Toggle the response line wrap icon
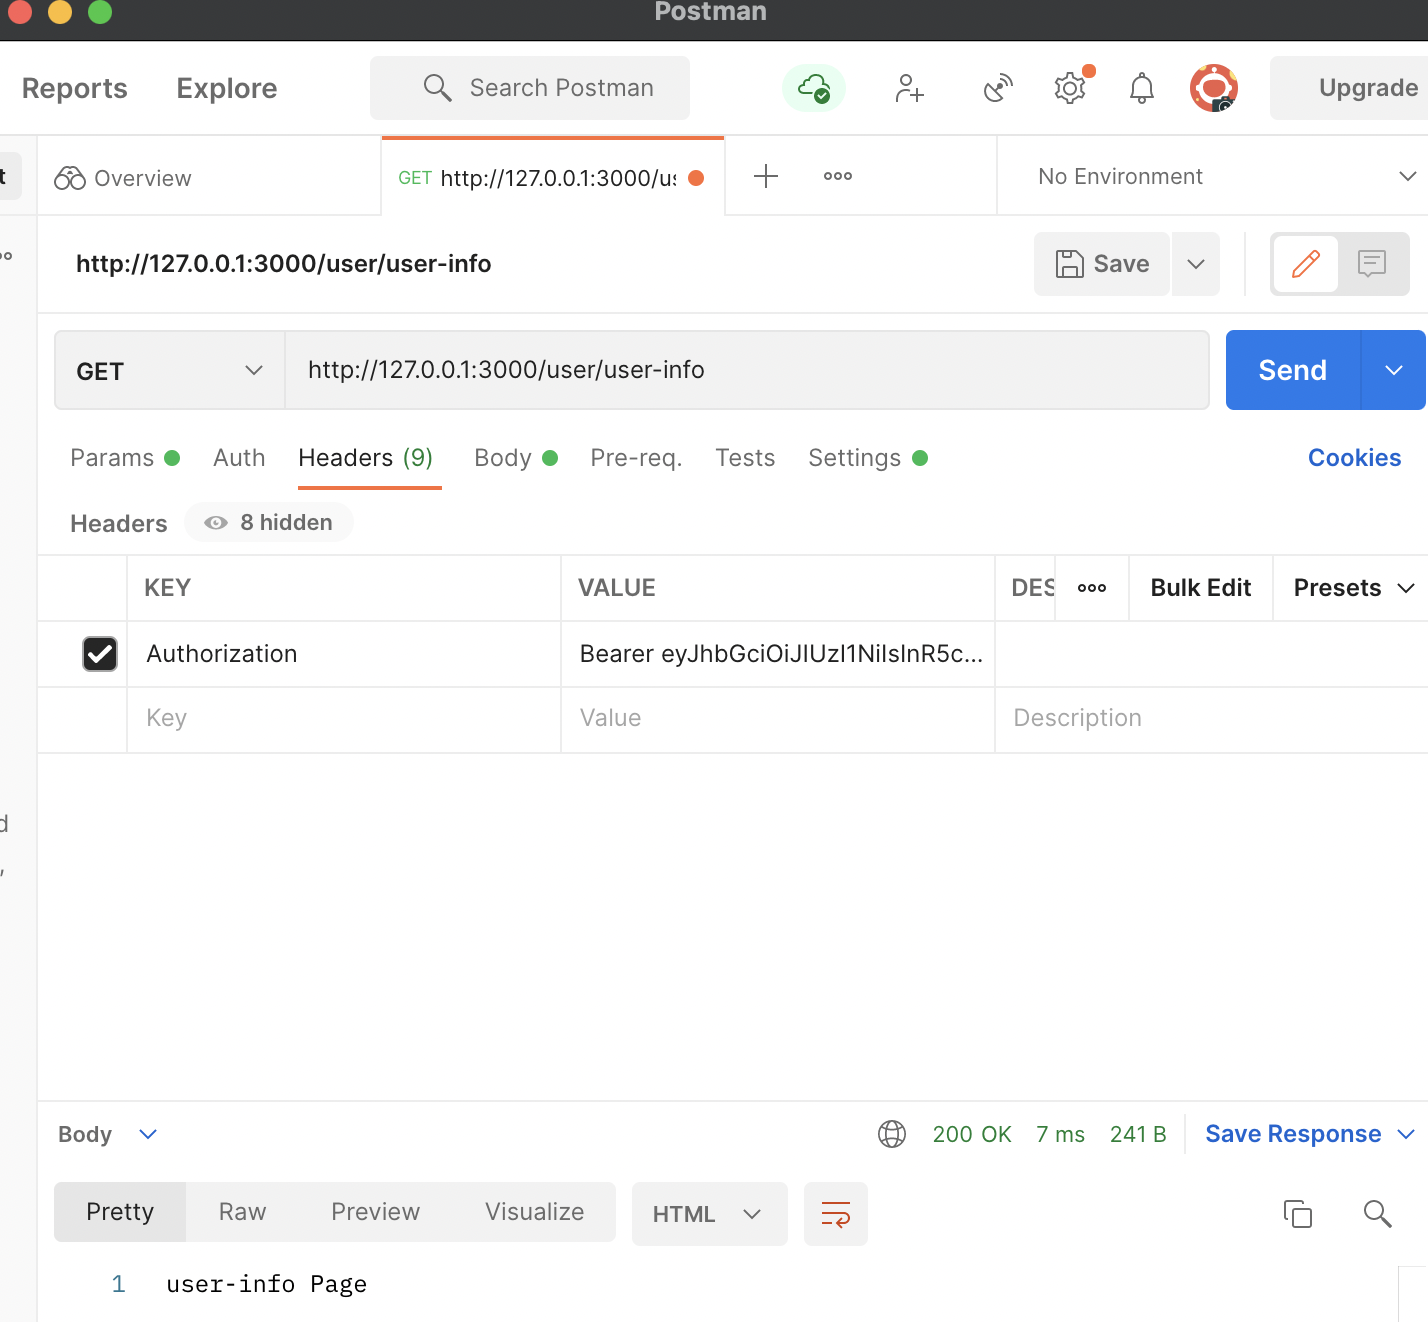Screen dimensions: 1428x1322 (x=836, y=1214)
